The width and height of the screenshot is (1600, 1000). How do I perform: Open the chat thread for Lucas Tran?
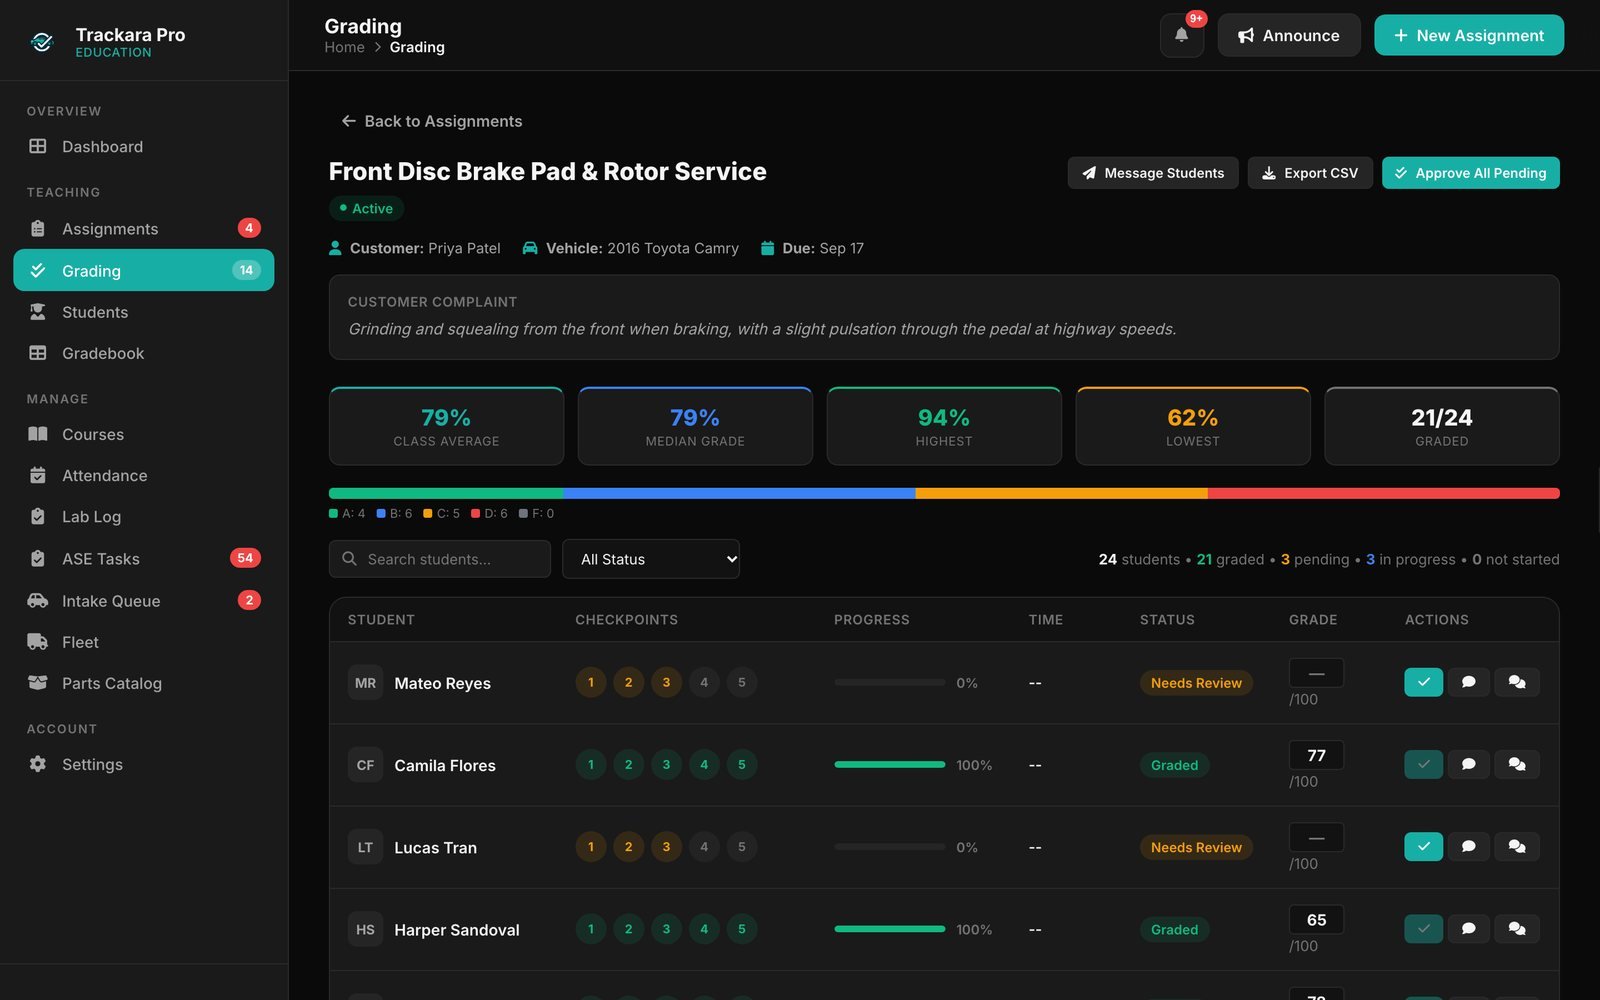(x=1517, y=846)
